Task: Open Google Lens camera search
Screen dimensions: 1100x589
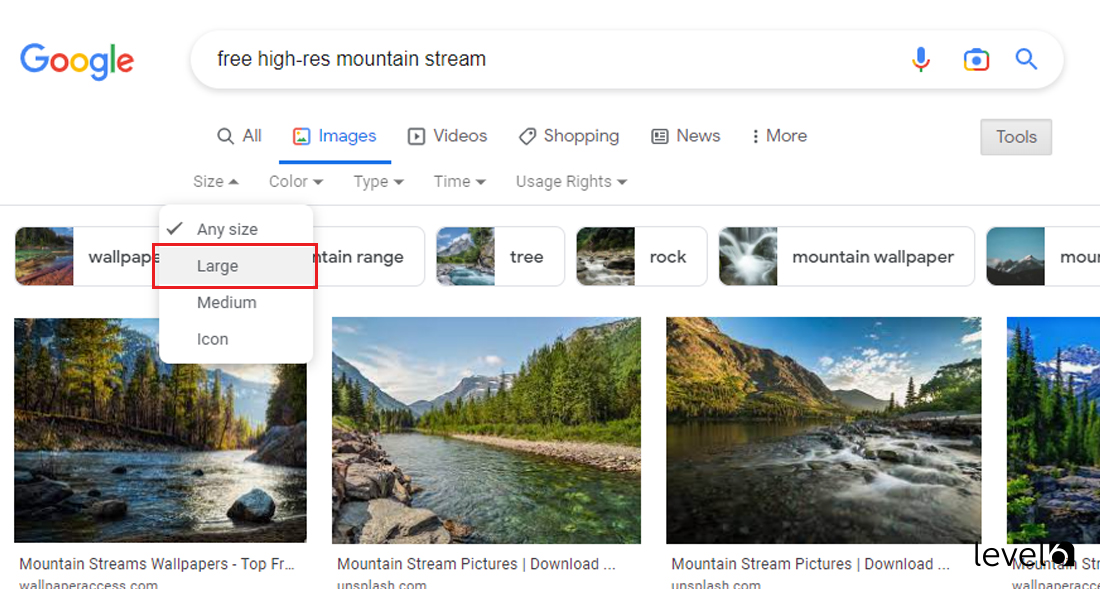Action: (x=976, y=59)
